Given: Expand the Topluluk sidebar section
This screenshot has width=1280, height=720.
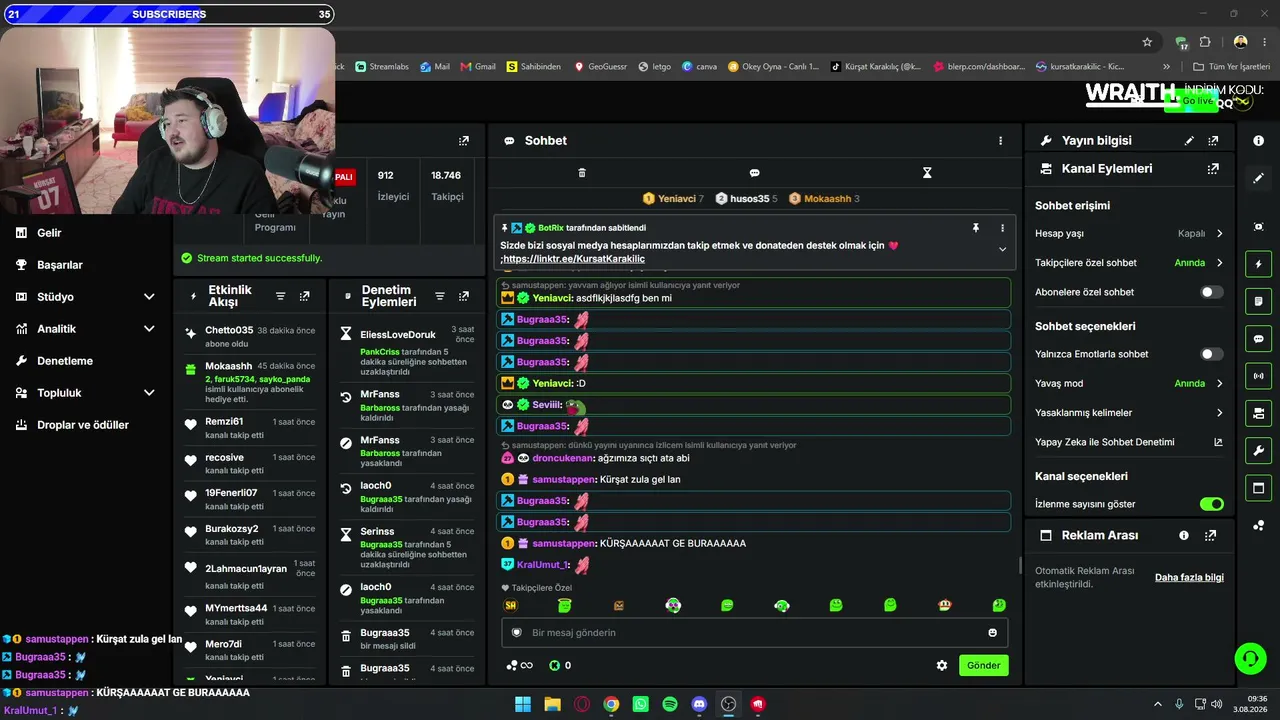Looking at the screenshot, I should pyautogui.click(x=149, y=393).
